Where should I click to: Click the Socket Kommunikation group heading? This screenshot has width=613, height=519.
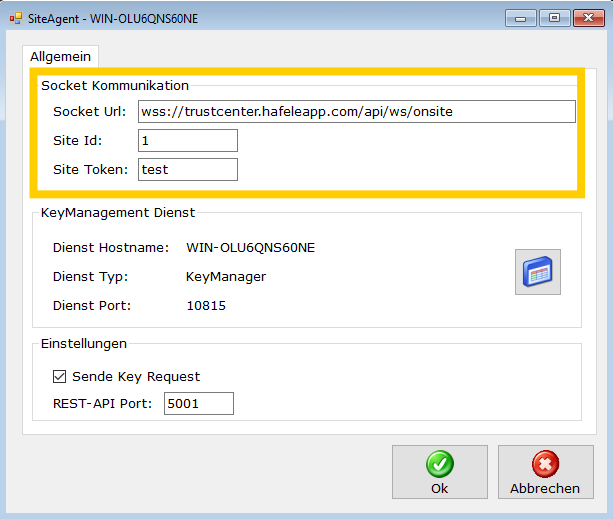coord(115,86)
